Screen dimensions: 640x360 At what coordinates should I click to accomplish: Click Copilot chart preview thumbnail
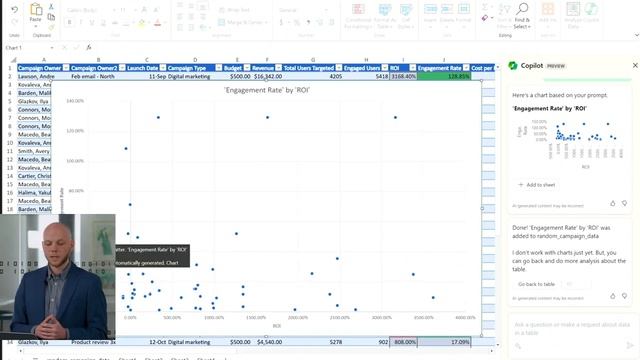pos(569,143)
